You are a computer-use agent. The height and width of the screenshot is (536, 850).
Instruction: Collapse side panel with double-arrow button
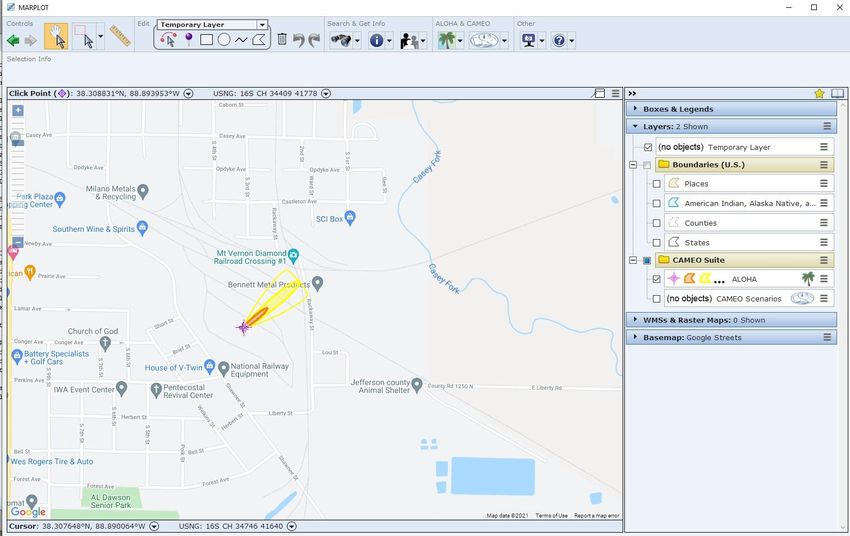coord(632,93)
